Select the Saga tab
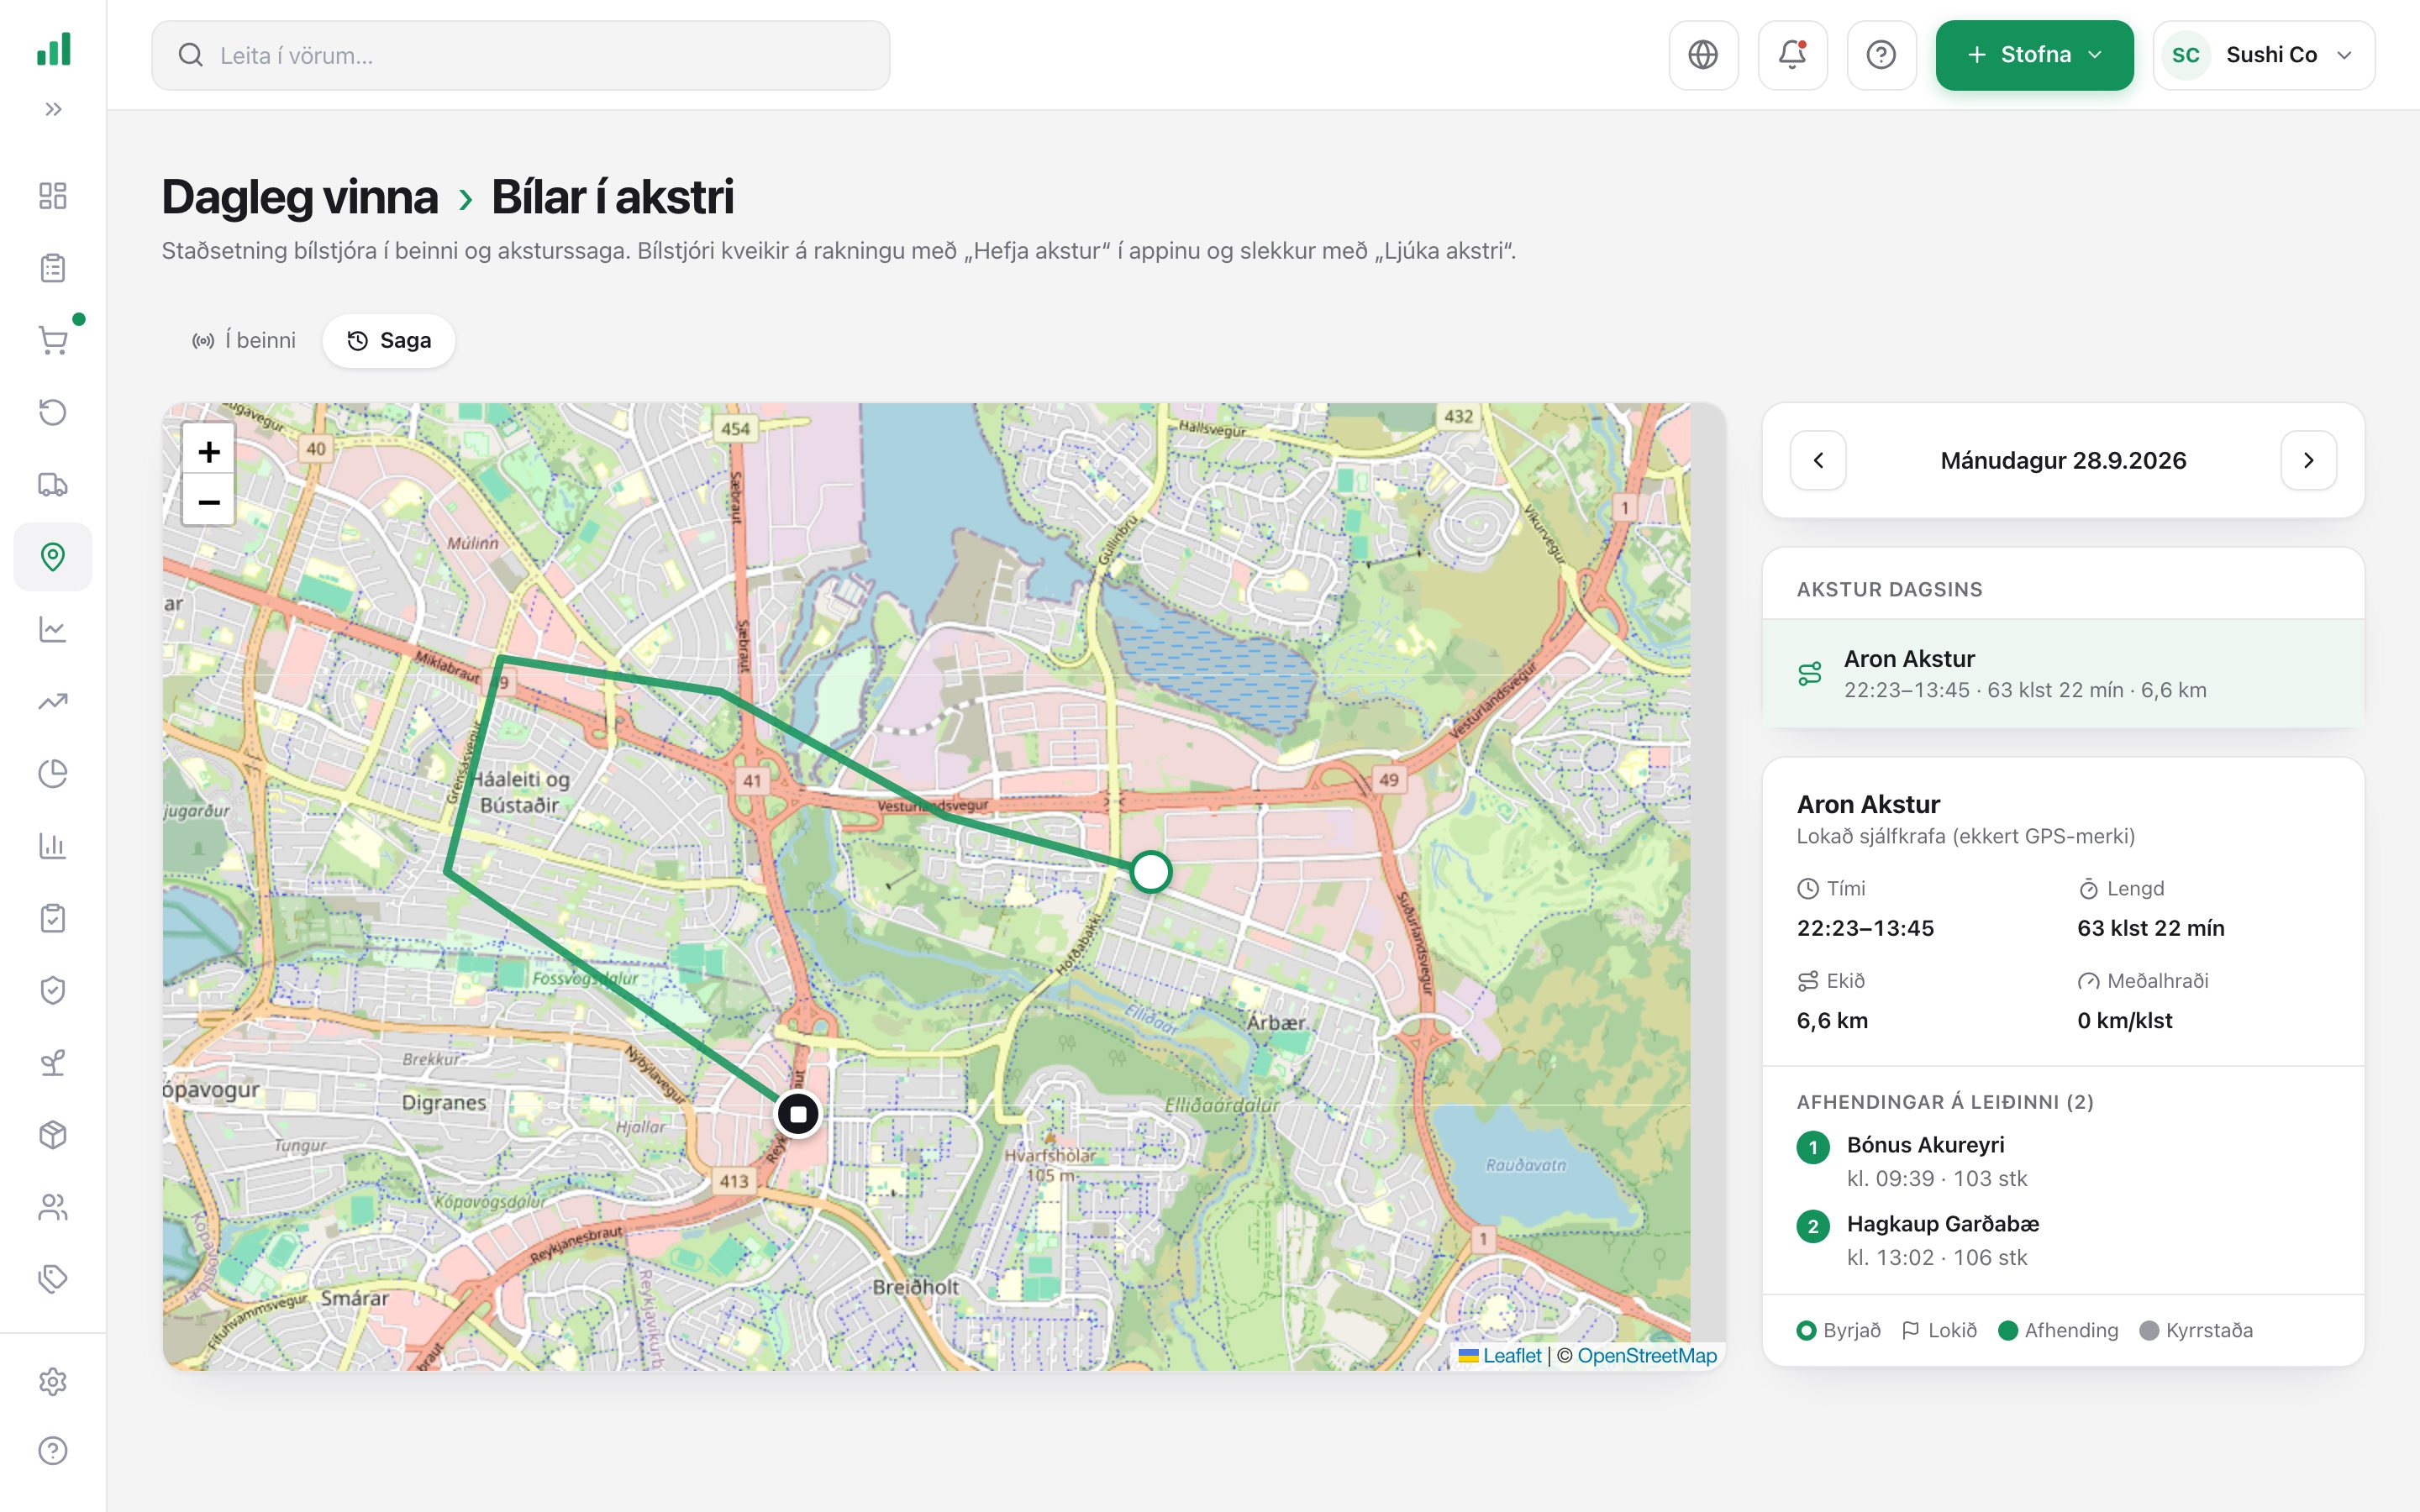This screenshot has height=1512, width=2420. click(389, 341)
